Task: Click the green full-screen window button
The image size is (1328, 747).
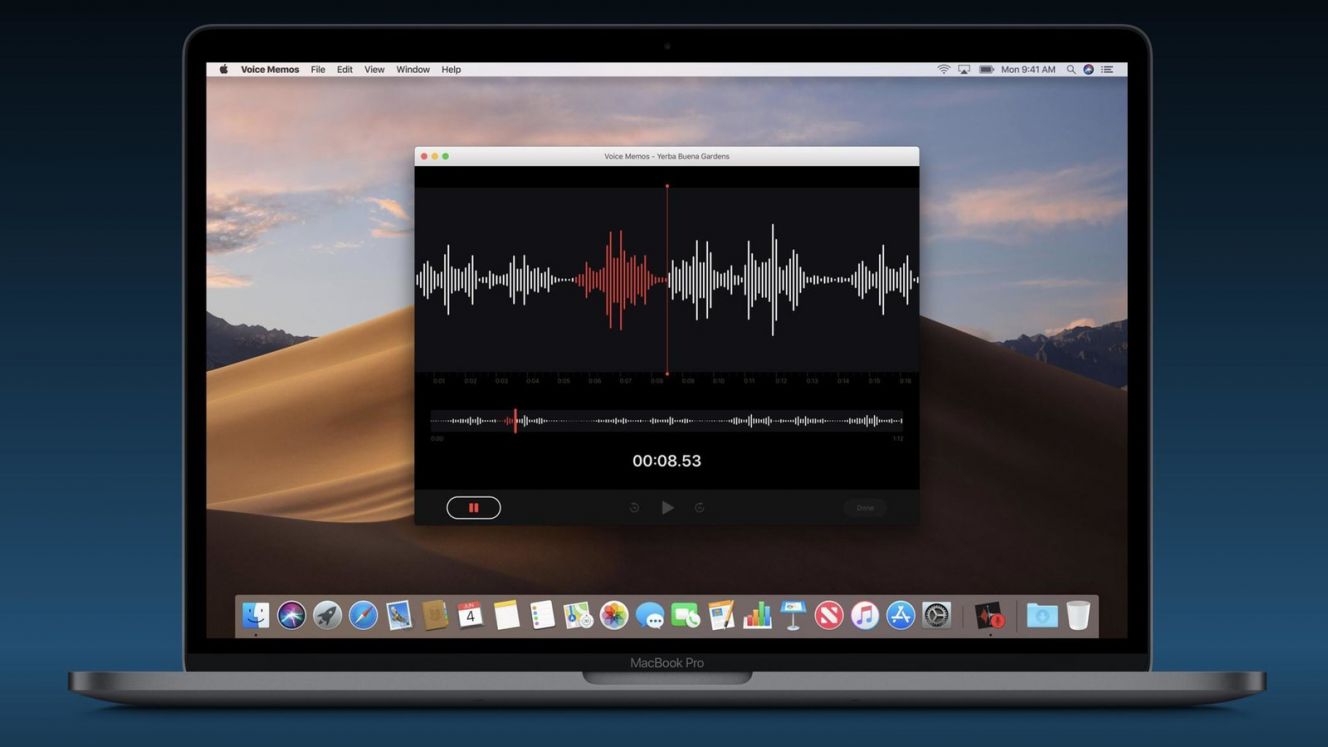Action: click(x=446, y=156)
